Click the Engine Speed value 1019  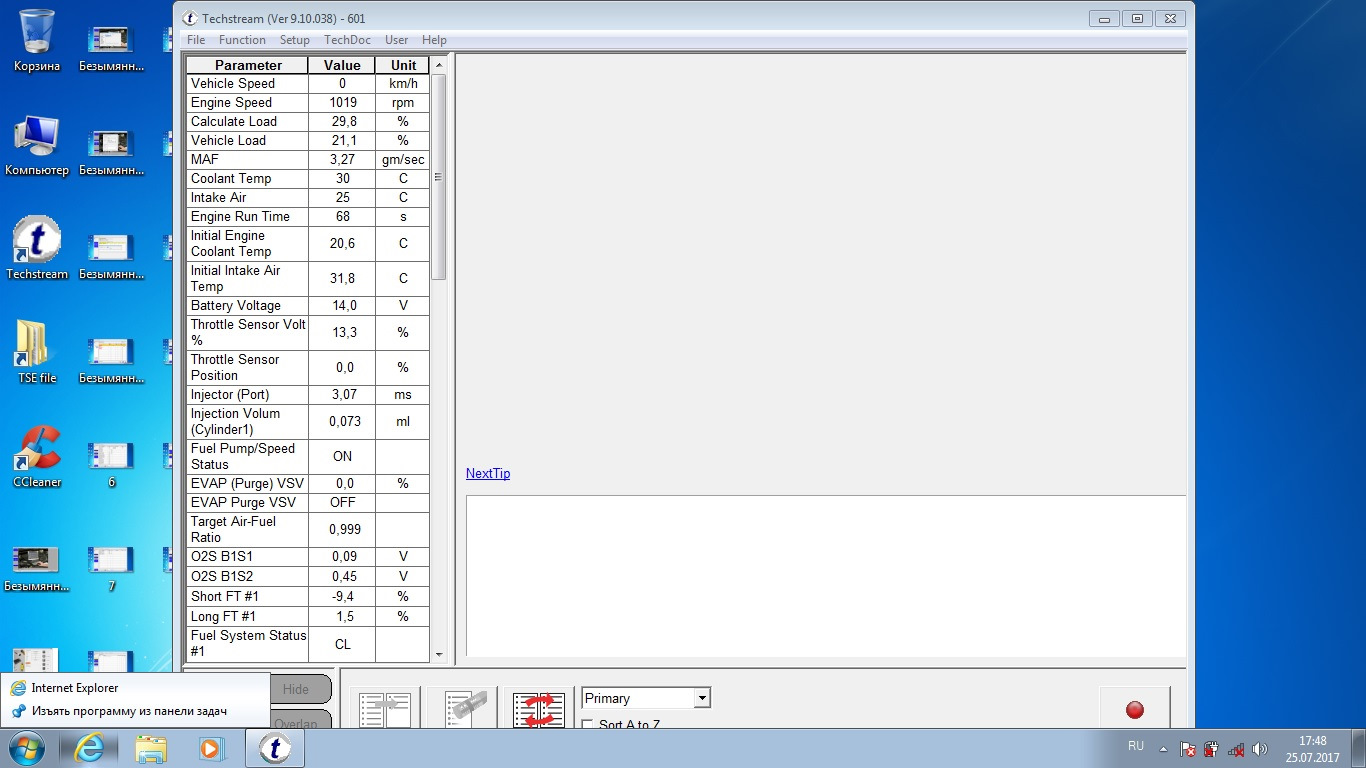coord(342,103)
